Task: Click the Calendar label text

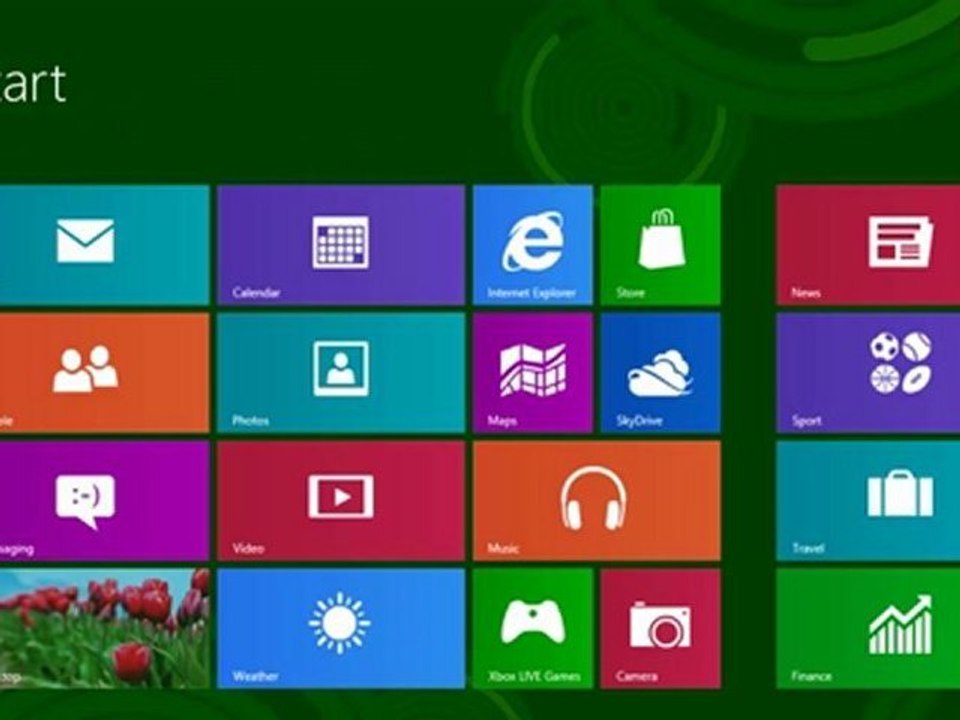Action: [257, 293]
